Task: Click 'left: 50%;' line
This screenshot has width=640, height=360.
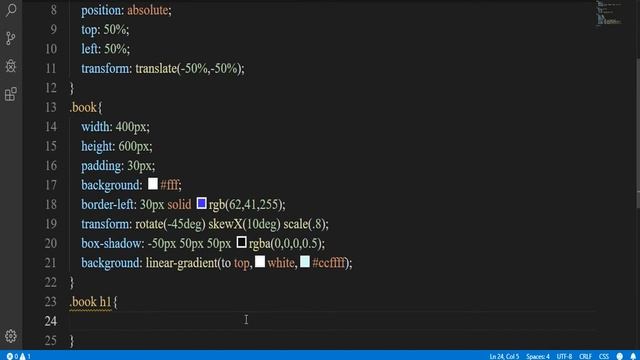Action: click(x=105, y=49)
